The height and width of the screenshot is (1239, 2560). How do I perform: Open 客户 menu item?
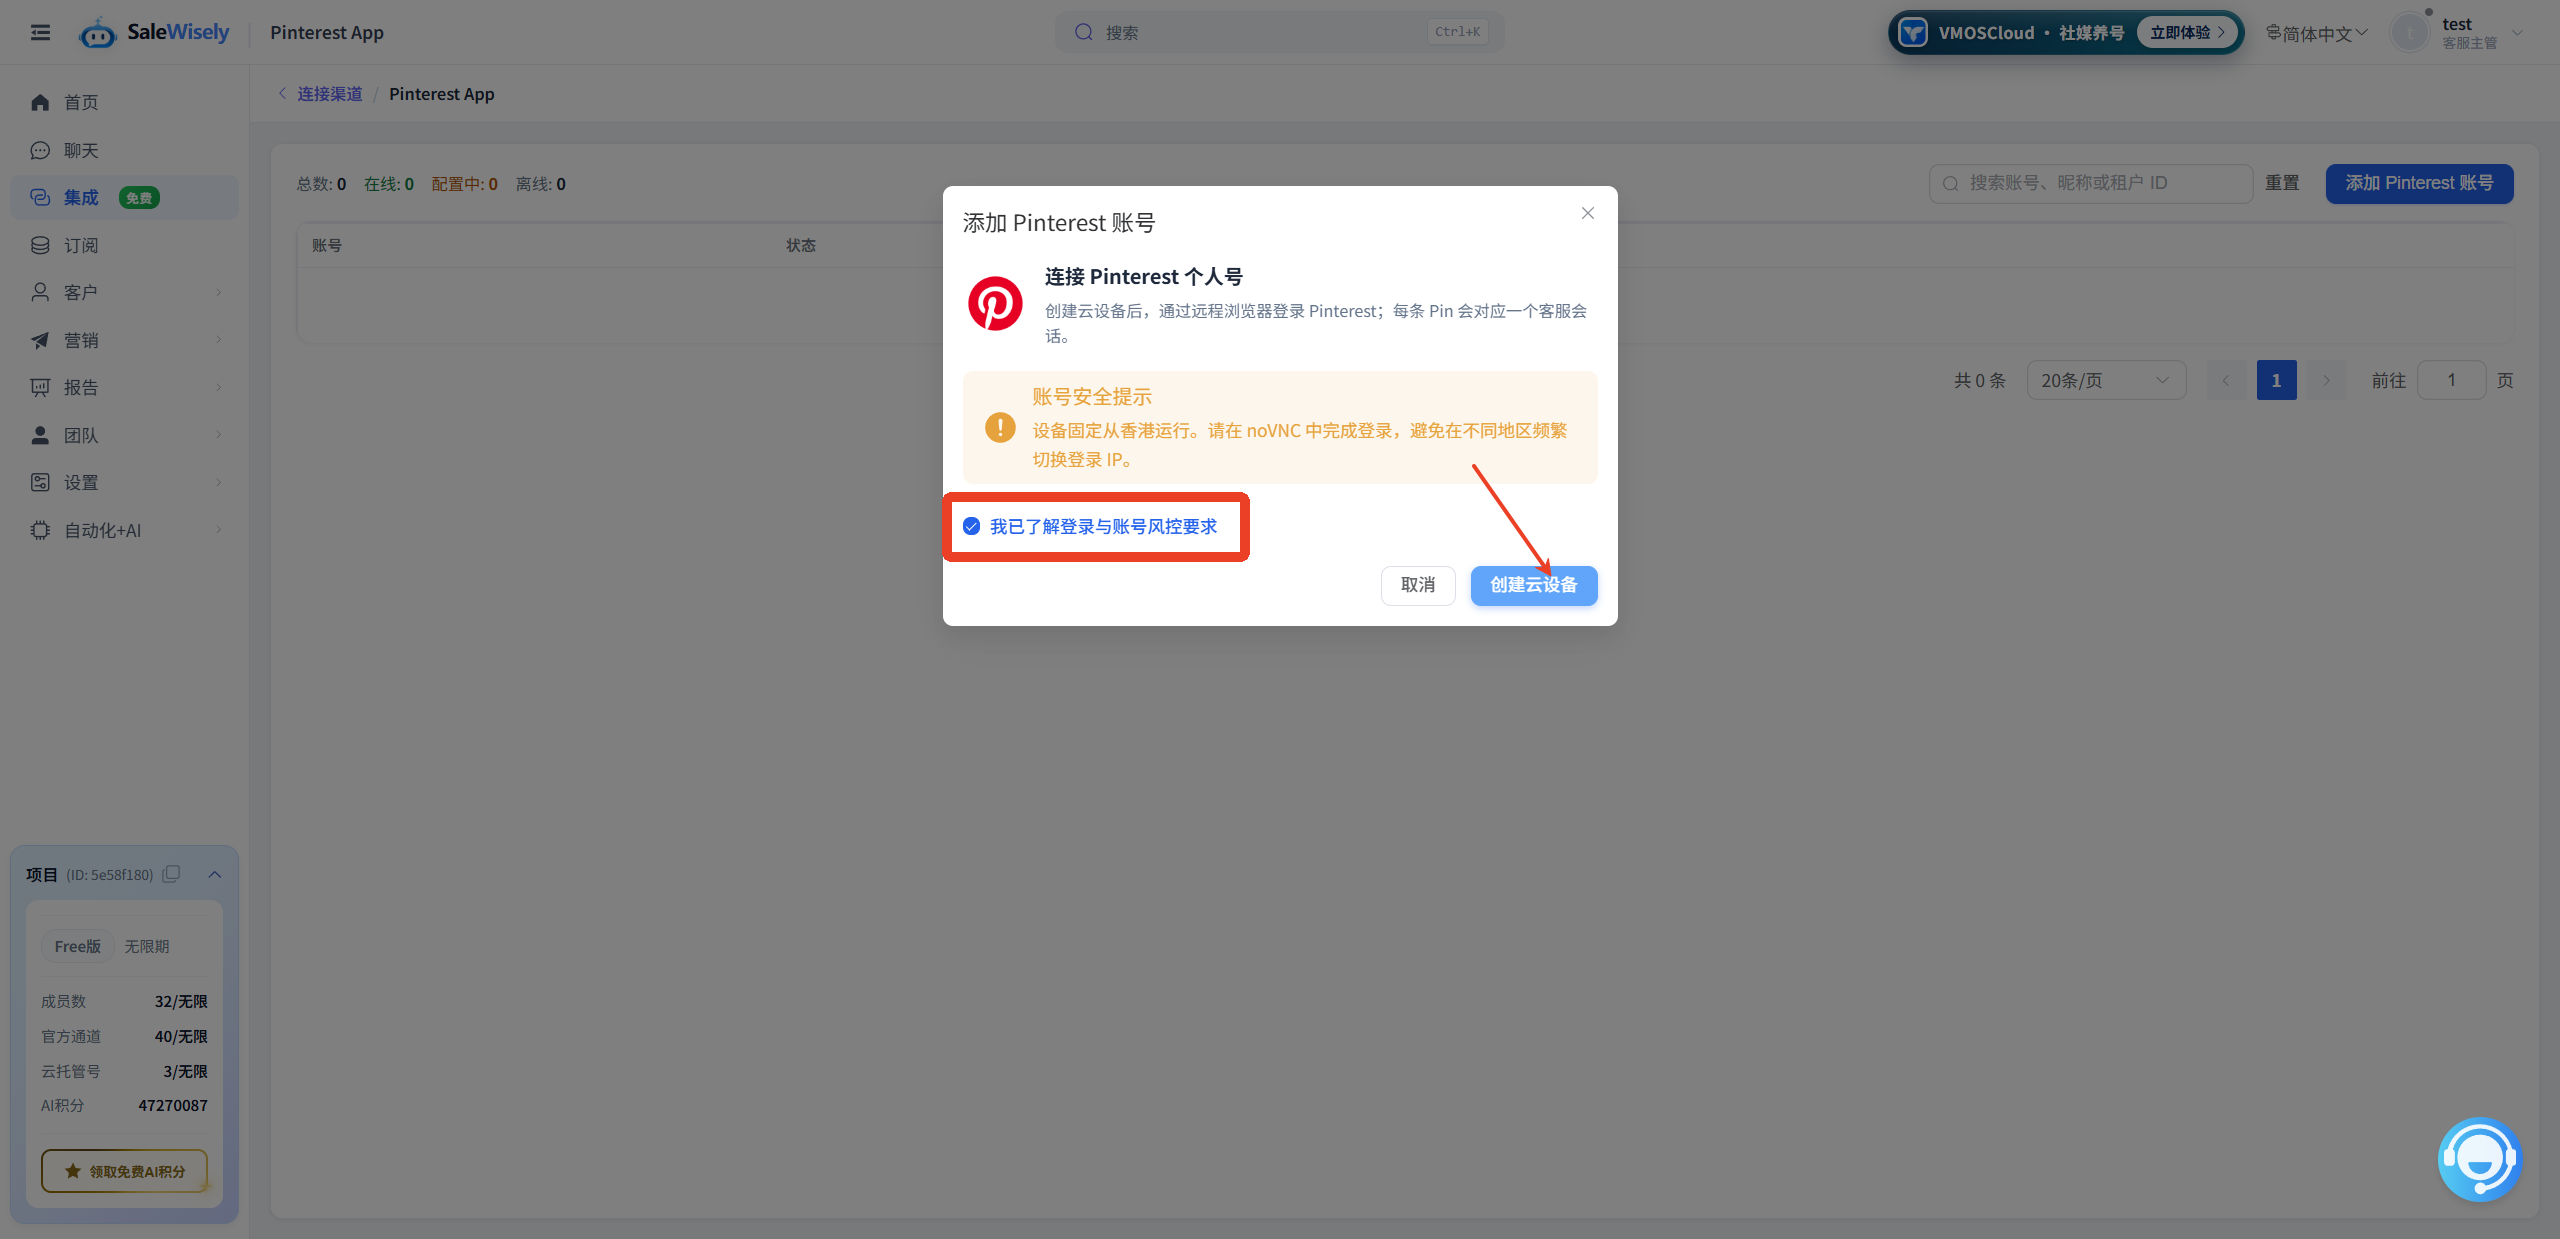124,293
